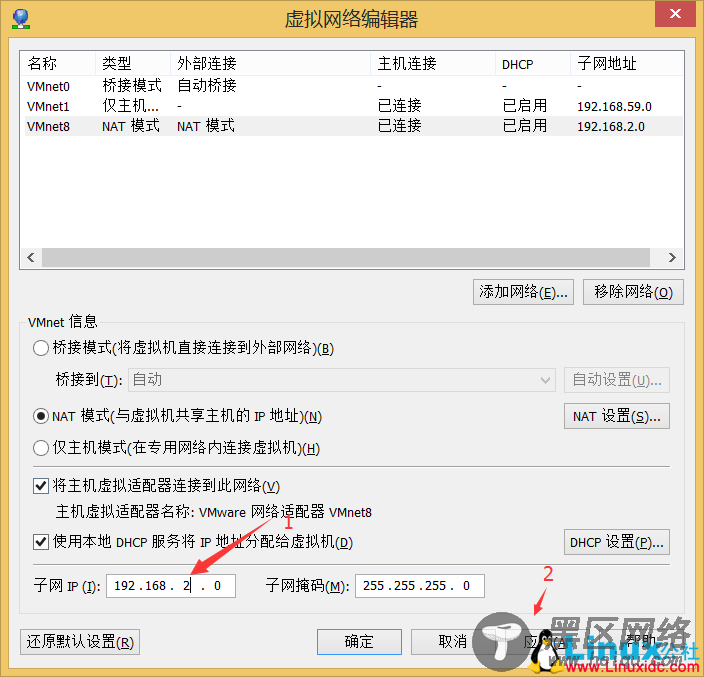Open the 桥接到 dropdown set to 自动
Viewport: 704px width, 677px height.
pos(342,380)
